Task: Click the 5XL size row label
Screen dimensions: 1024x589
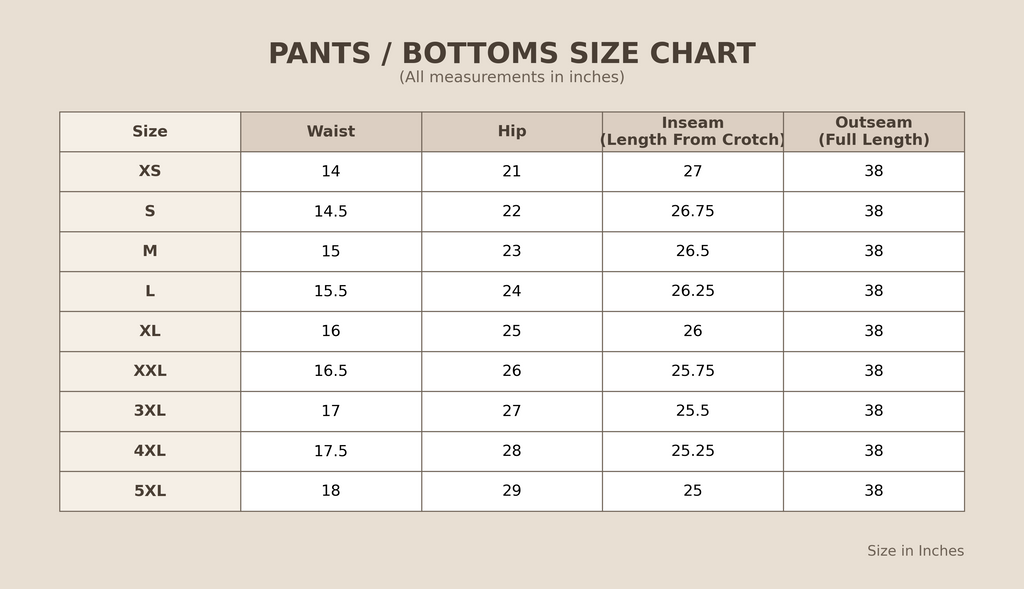Action: [150, 491]
